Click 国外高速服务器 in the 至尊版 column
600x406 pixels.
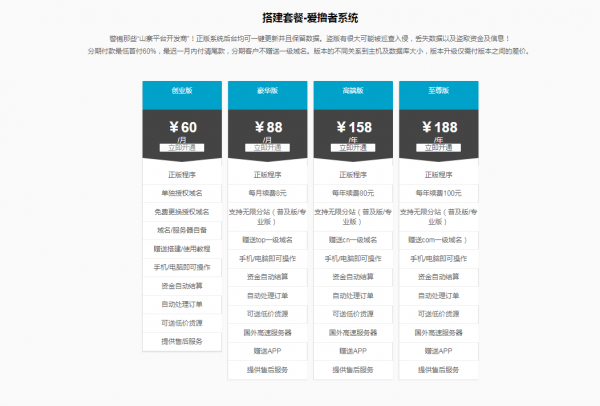click(439, 333)
